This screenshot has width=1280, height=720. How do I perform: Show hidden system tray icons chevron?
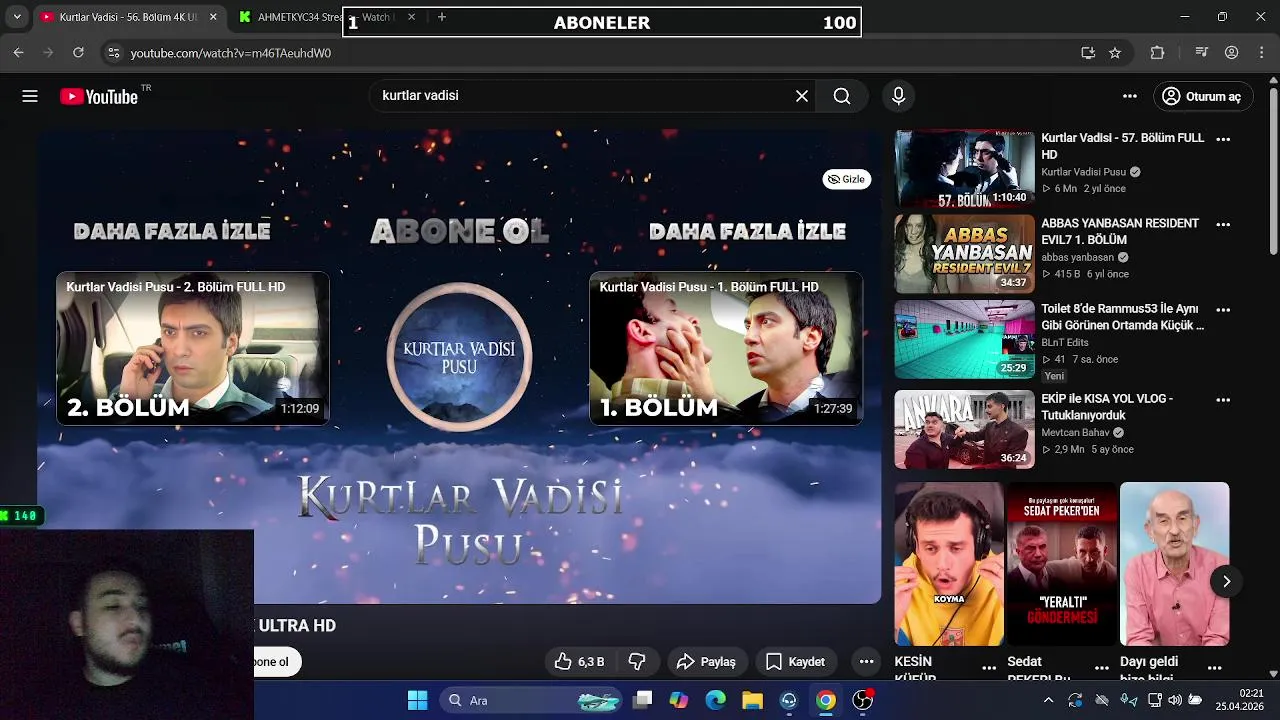[x=1048, y=700]
